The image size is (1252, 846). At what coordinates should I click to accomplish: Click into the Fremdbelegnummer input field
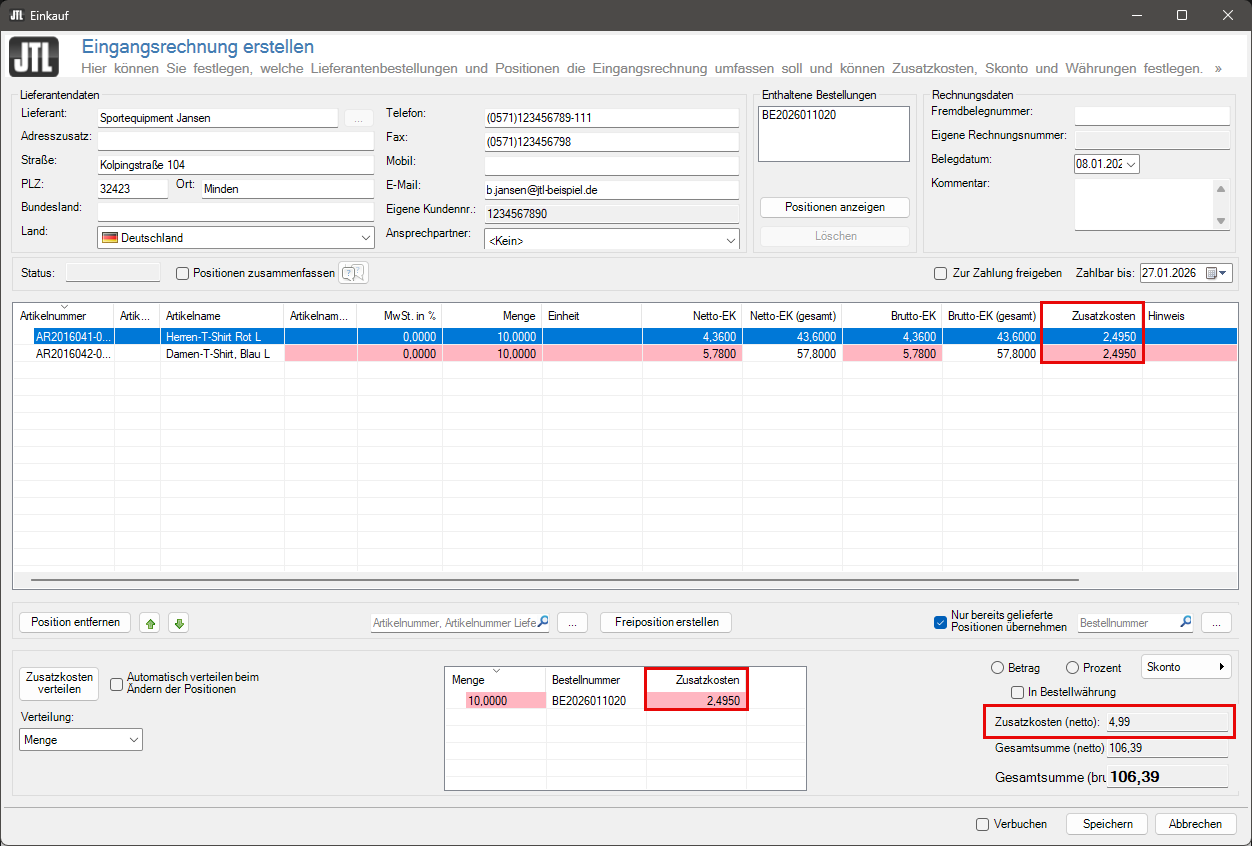point(1151,116)
